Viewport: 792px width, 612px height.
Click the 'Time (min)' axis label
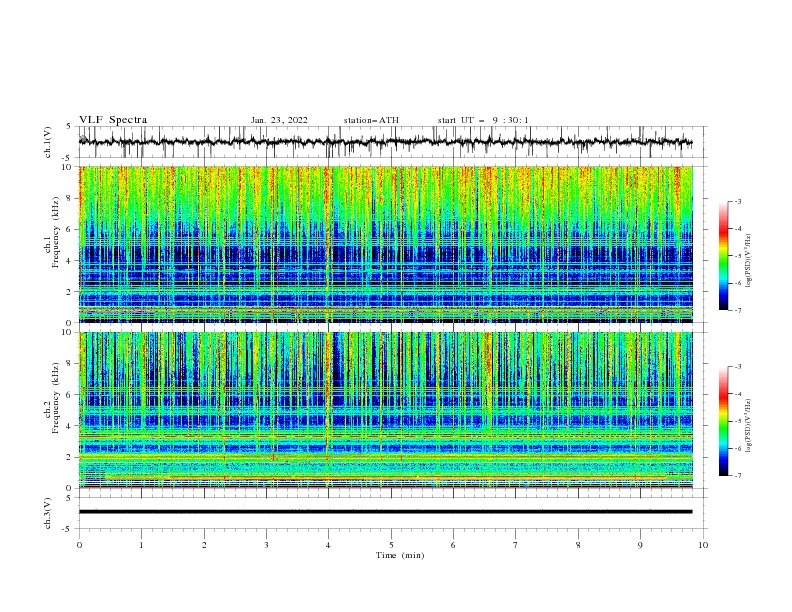pyautogui.click(x=400, y=555)
